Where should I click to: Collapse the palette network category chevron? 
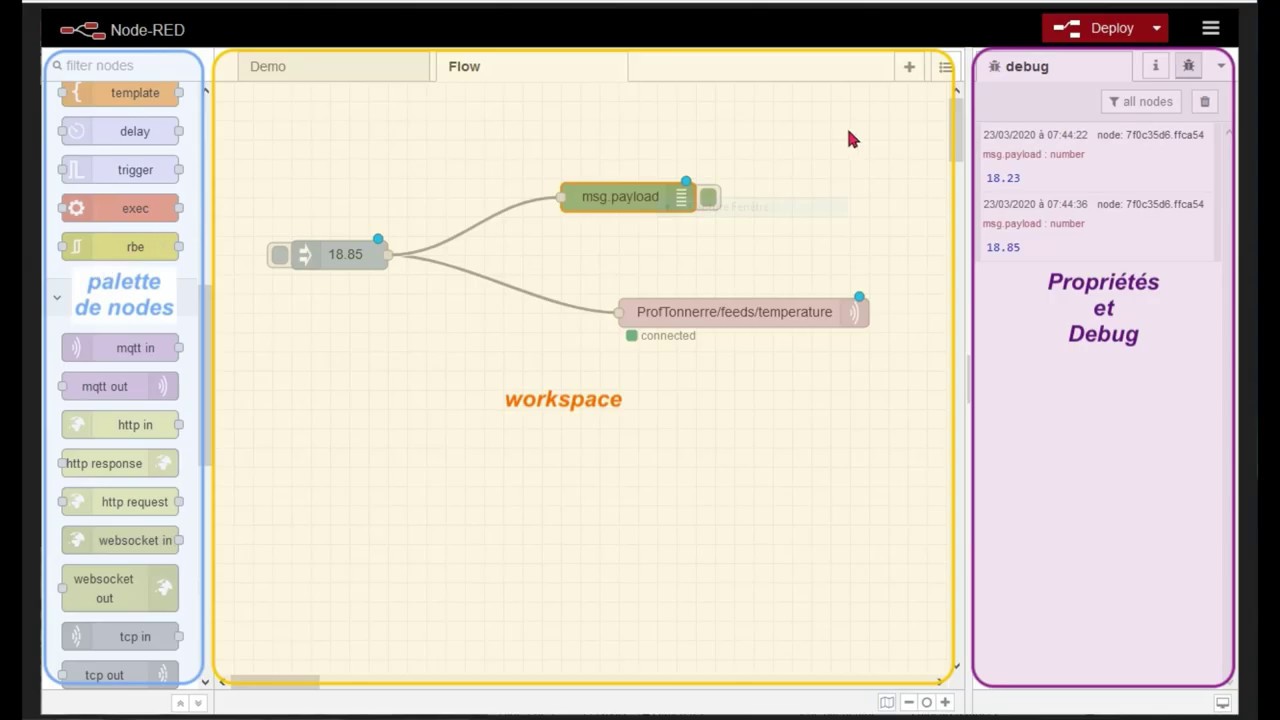coord(57,297)
